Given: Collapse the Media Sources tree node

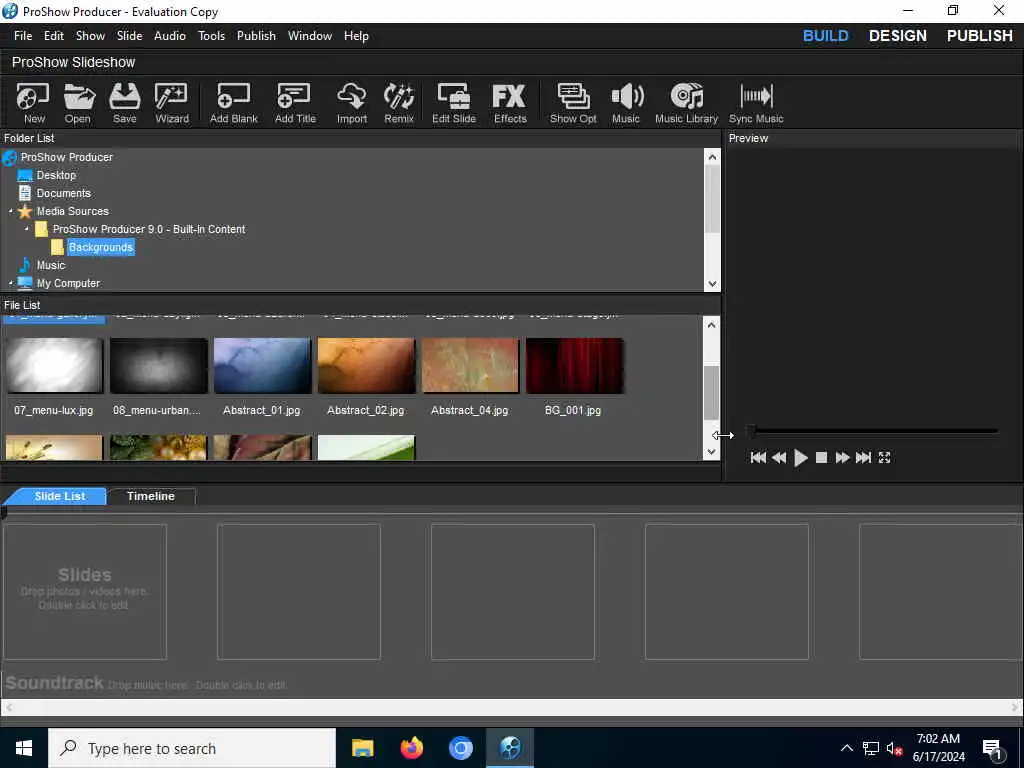Looking at the screenshot, I should (x=10, y=211).
